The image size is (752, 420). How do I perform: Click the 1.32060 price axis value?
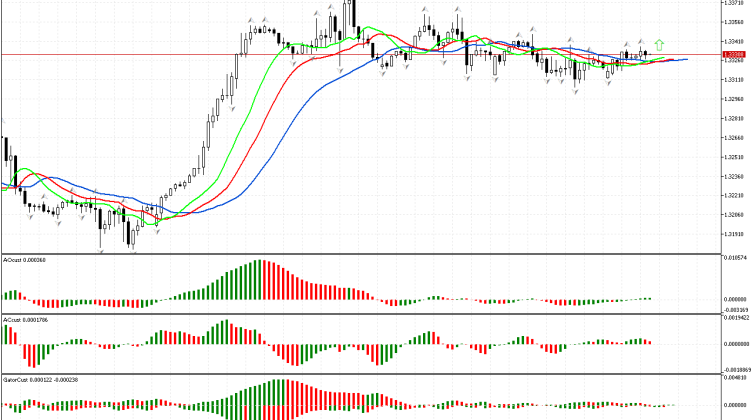(735, 215)
